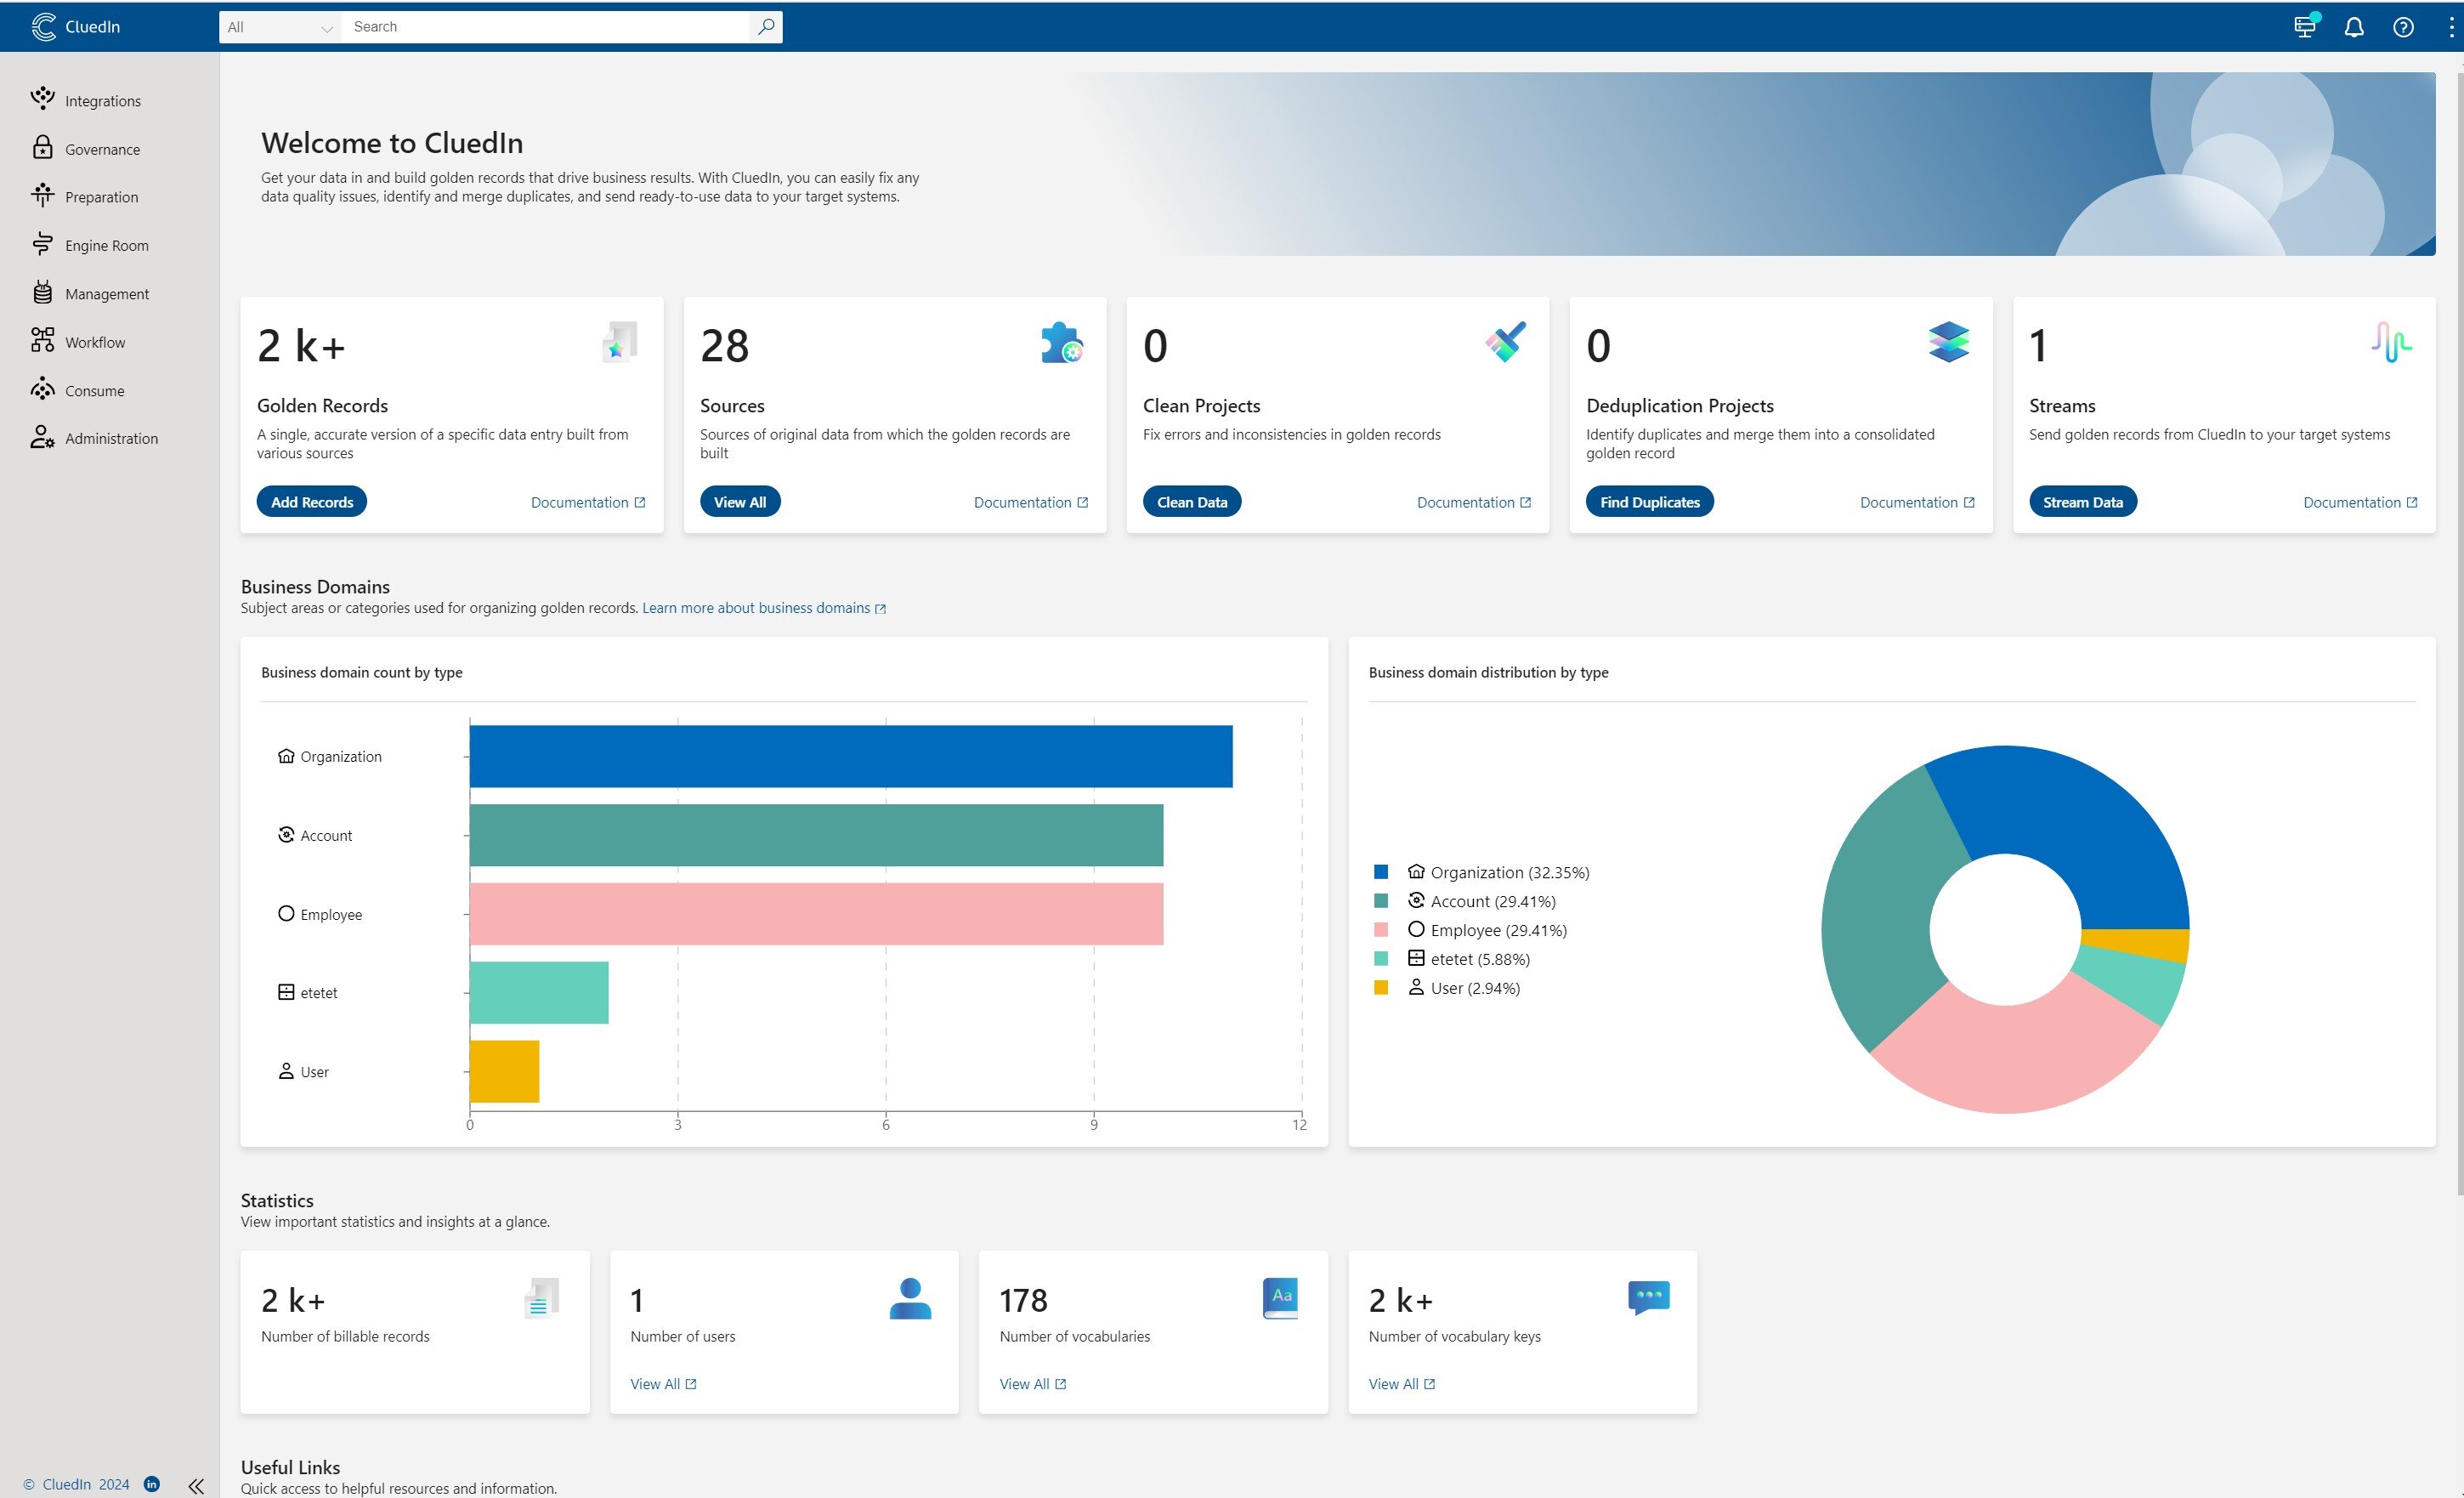Click the Organization bar in bar chart
2464x1498 pixels.
[x=851, y=756]
